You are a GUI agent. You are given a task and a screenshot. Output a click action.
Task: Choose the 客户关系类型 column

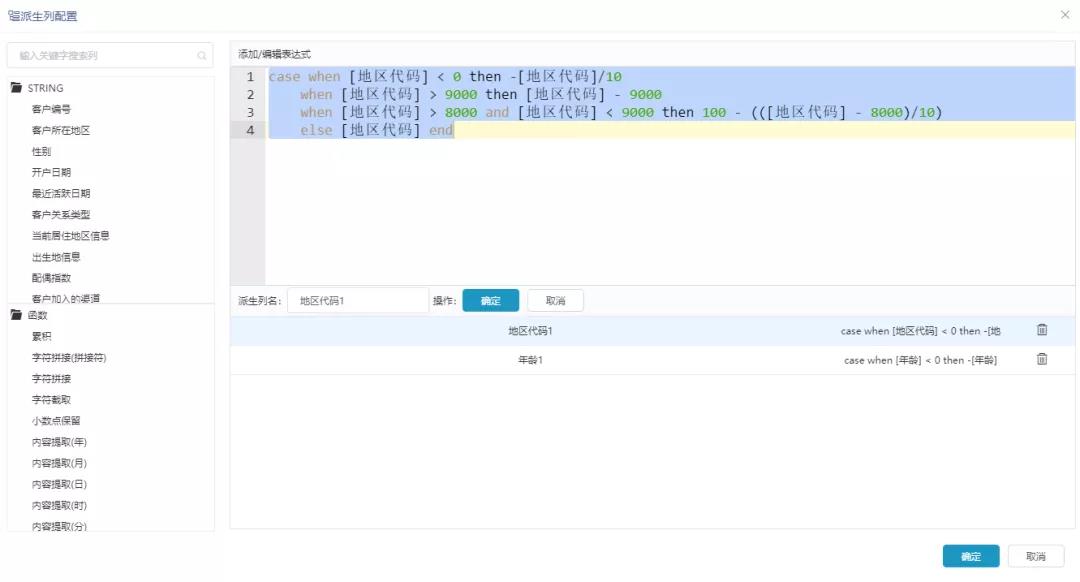(61, 215)
